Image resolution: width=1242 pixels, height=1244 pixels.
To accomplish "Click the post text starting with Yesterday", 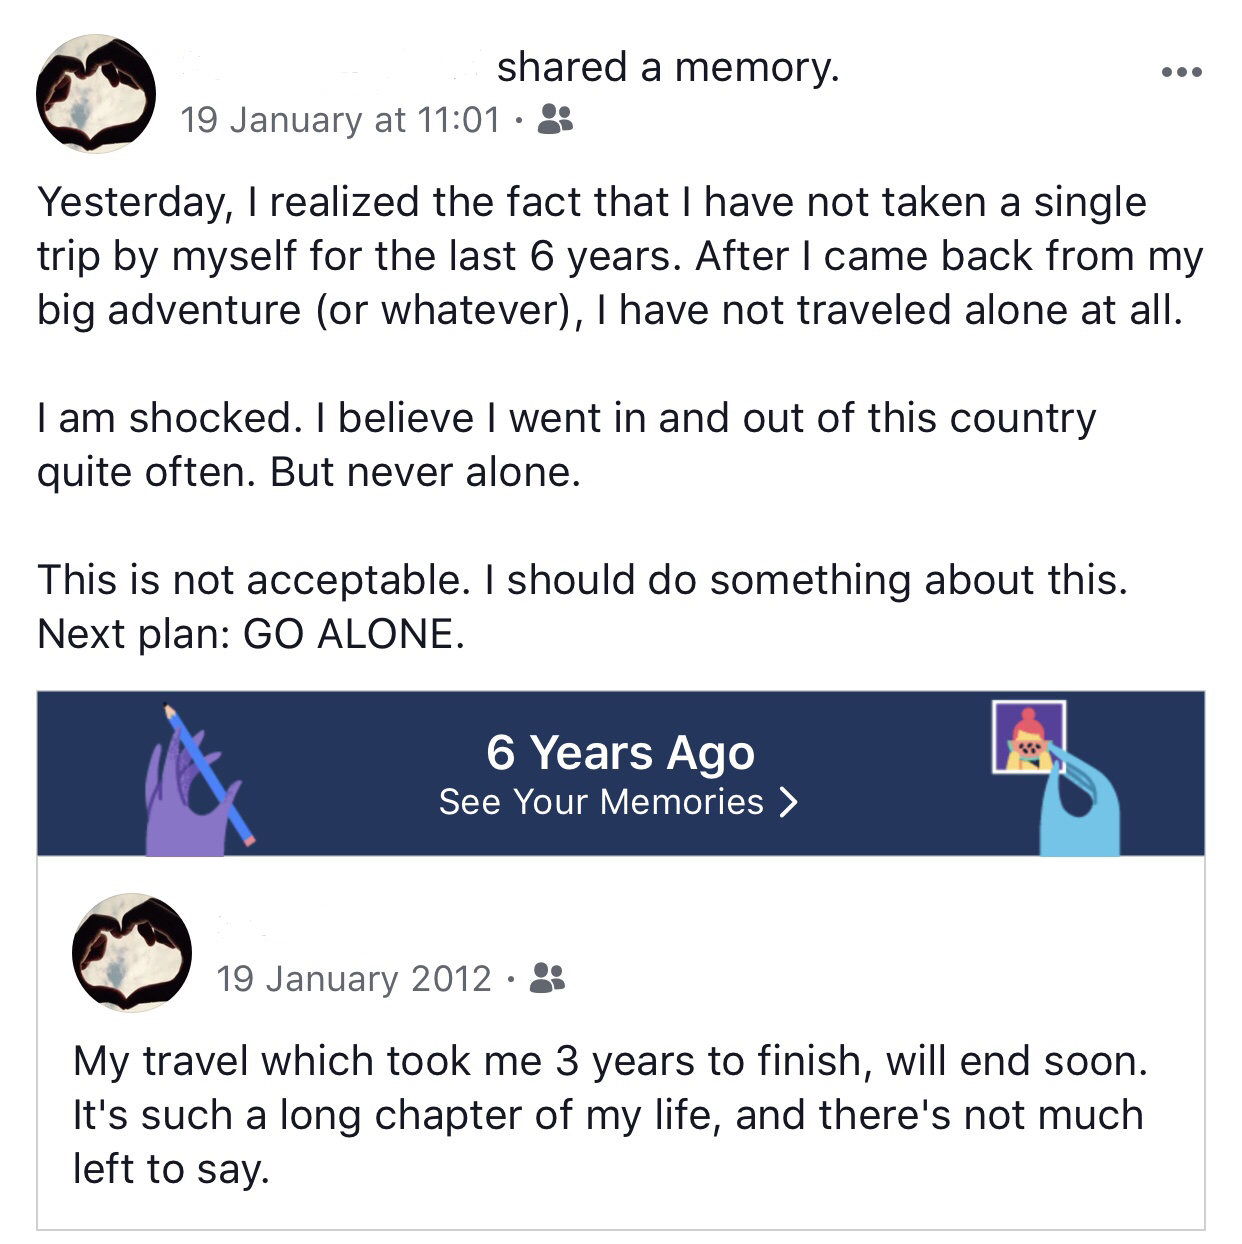I will click(620, 256).
